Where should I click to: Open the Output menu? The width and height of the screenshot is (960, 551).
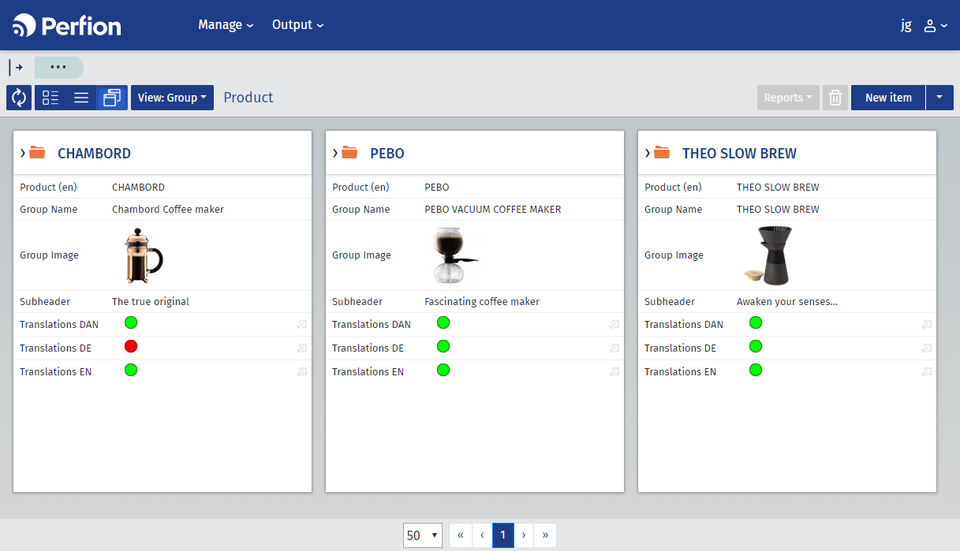[x=298, y=25]
